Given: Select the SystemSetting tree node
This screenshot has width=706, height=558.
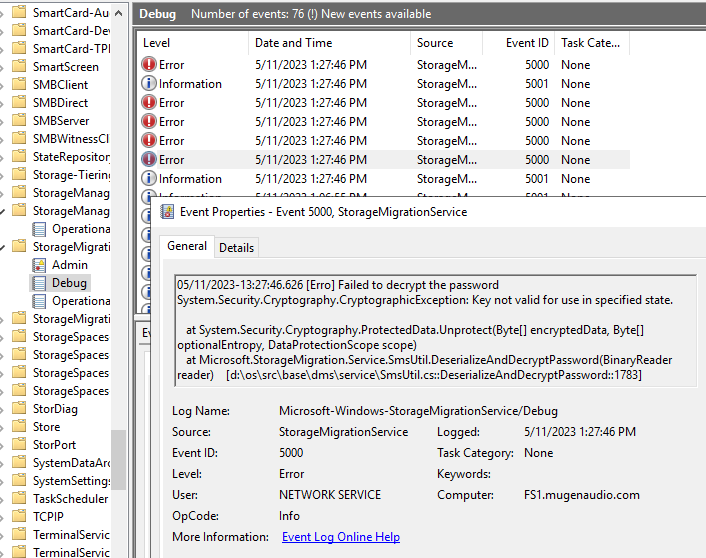Looking at the screenshot, I should point(71,481).
